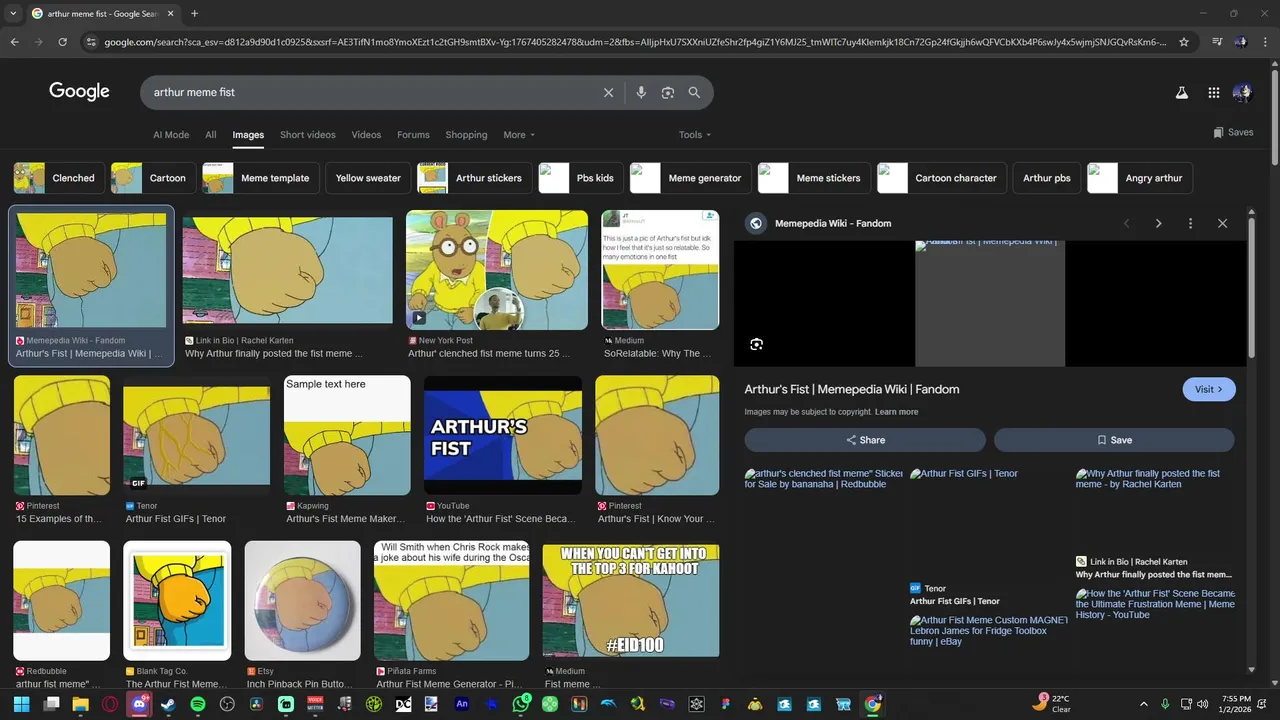Click the Visit button in preview panel
Viewport: 1280px width, 720px height.
coord(1209,389)
